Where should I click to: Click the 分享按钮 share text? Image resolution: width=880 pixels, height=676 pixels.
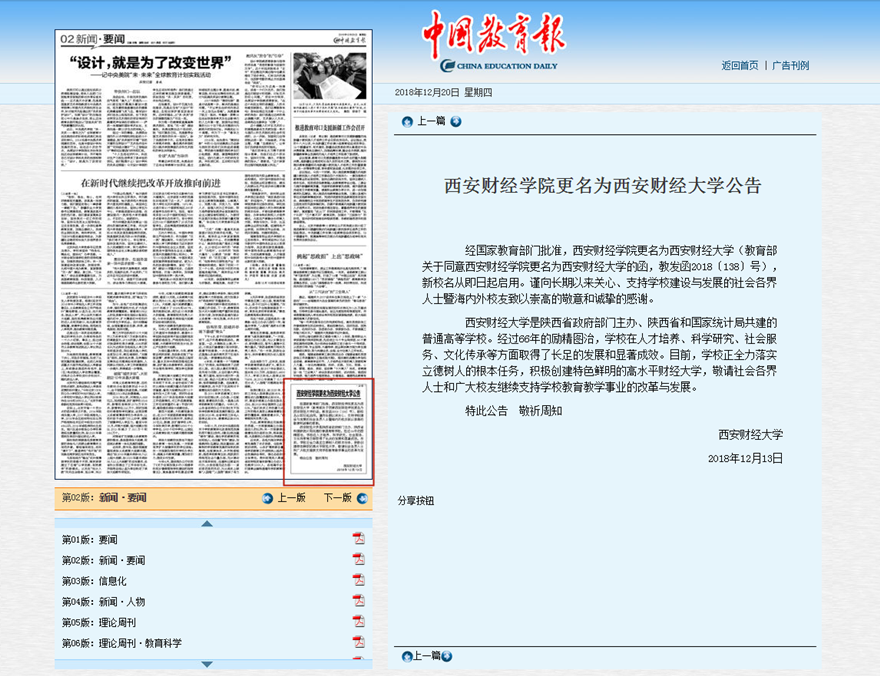pos(416,501)
